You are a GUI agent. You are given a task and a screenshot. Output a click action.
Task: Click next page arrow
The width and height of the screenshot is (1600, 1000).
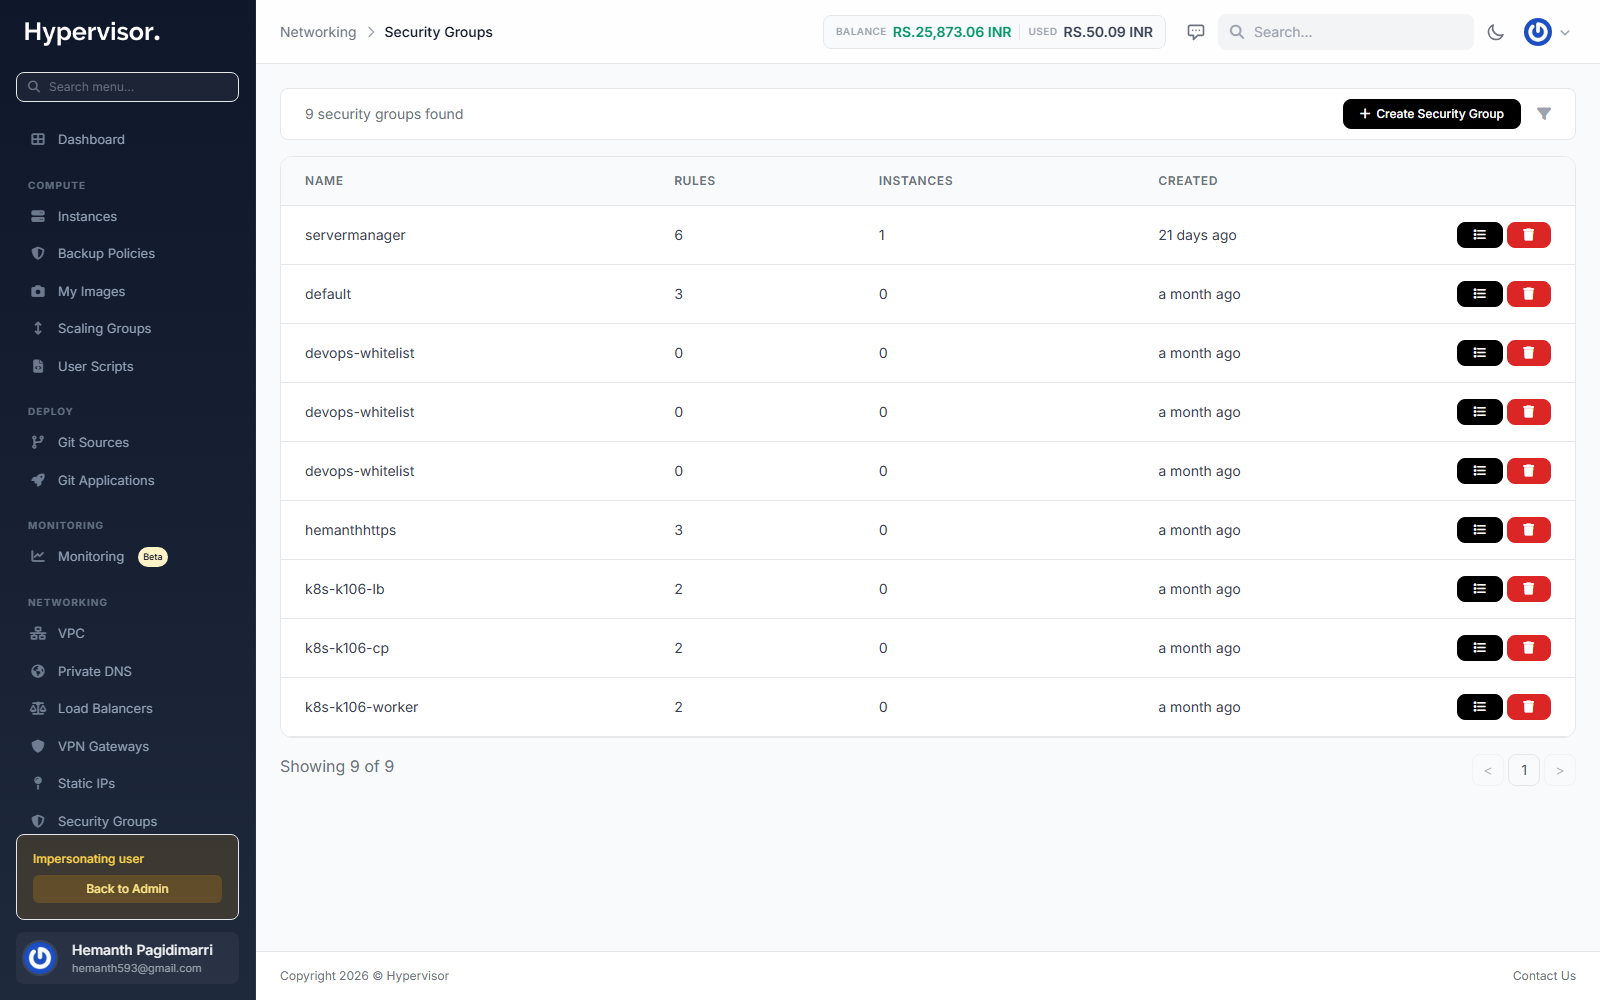pyautogui.click(x=1560, y=770)
